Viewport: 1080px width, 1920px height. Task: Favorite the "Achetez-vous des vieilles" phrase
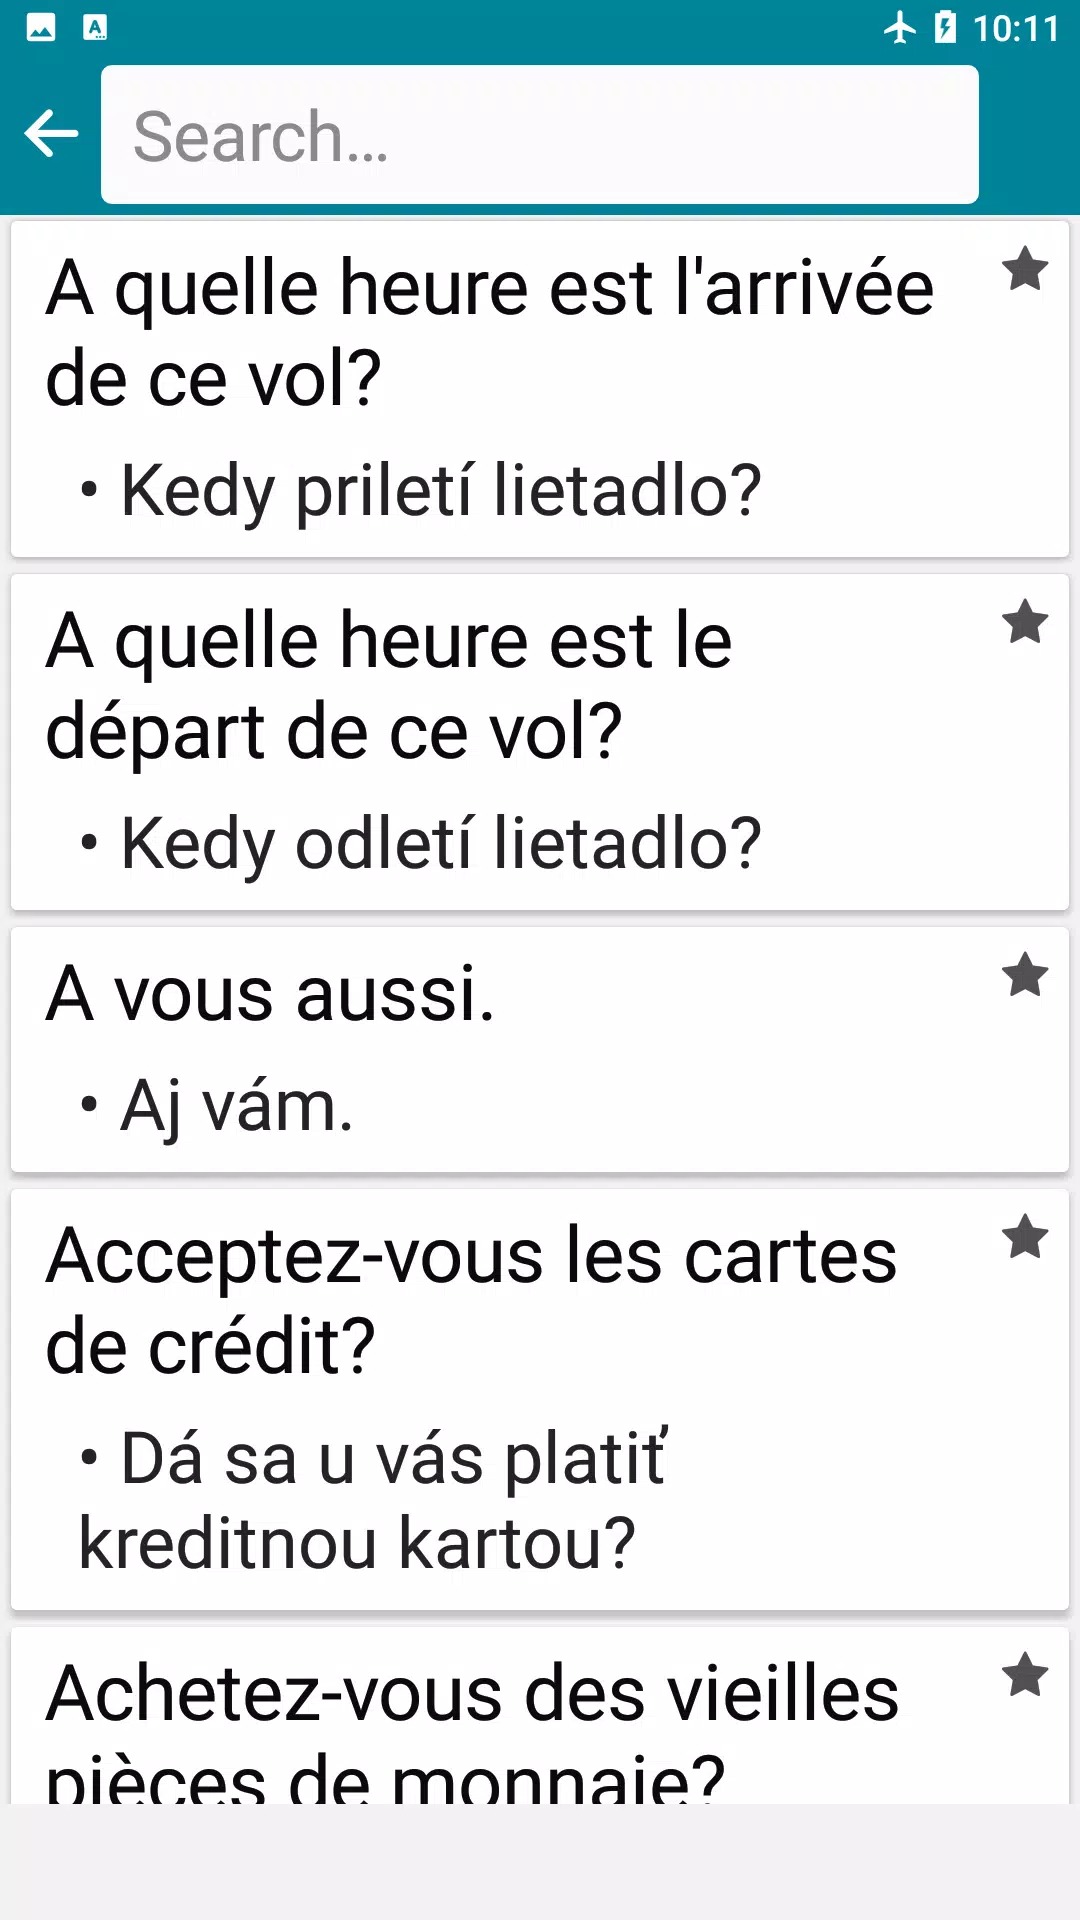click(x=1025, y=1675)
